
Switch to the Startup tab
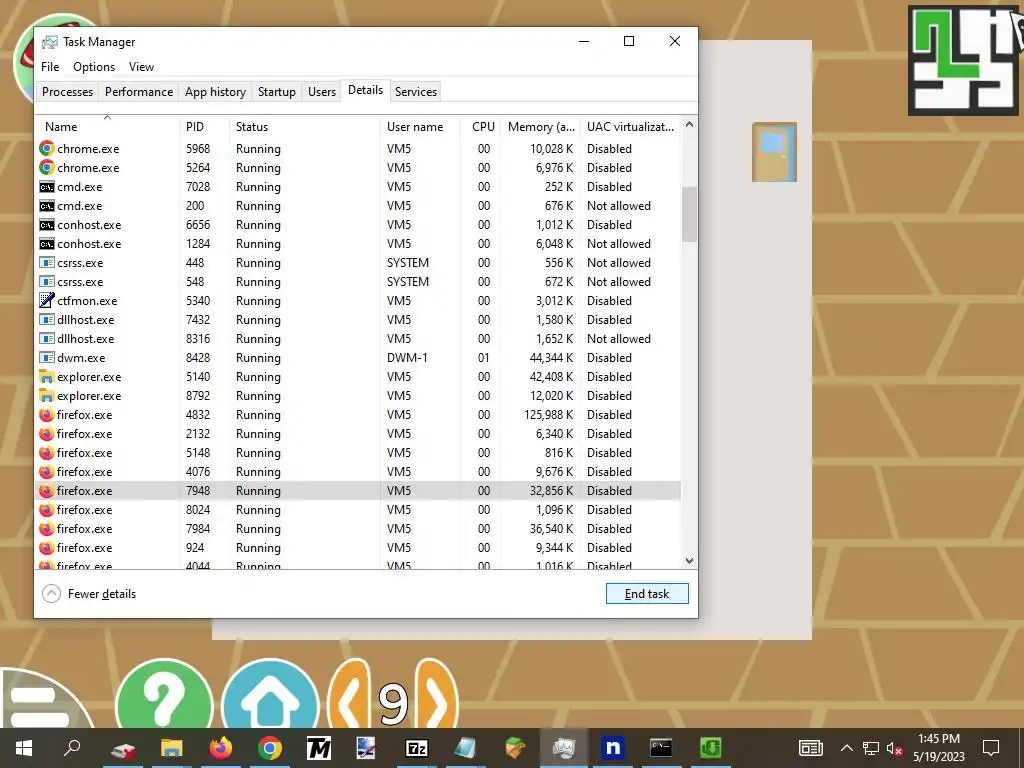click(x=277, y=91)
